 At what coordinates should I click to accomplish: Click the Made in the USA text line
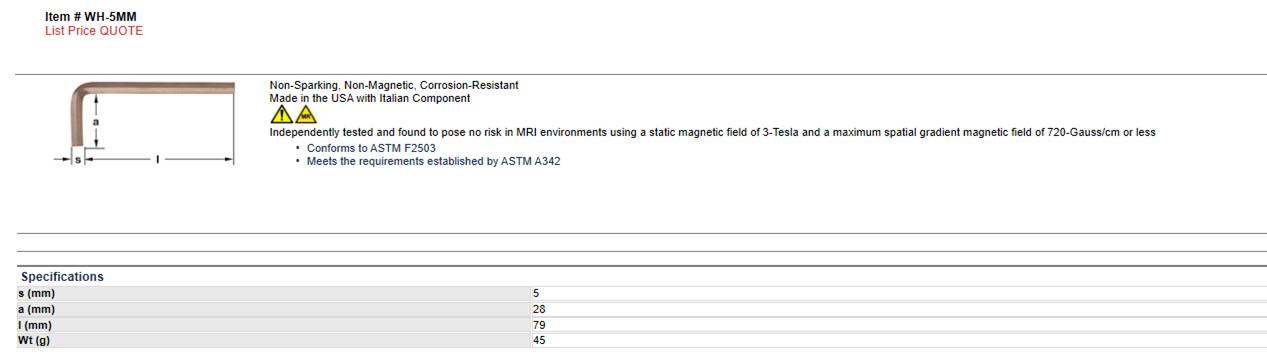370,99
